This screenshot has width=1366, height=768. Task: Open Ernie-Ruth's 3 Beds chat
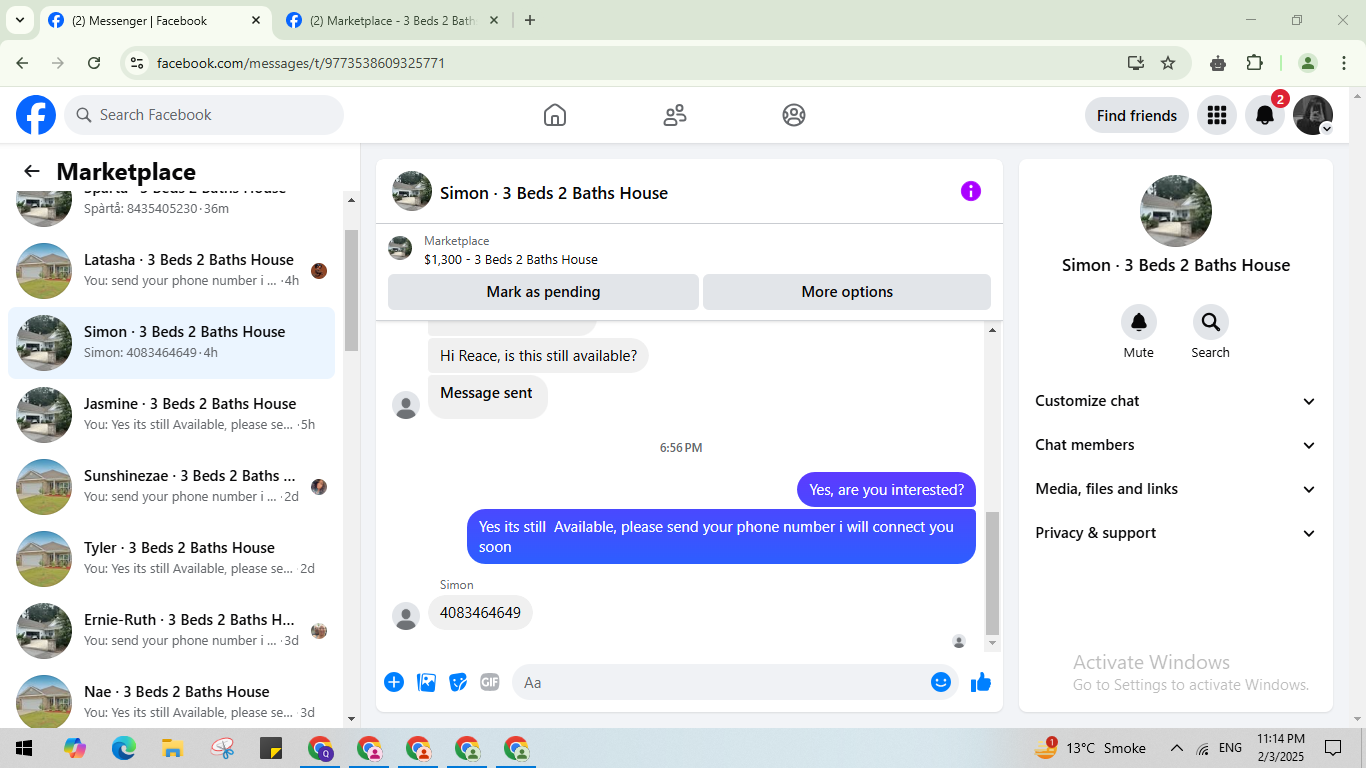(172, 631)
